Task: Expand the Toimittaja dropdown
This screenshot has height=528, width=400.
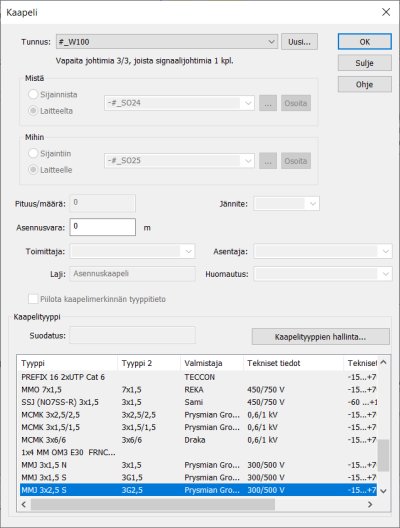Action: (x=188, y=251)
